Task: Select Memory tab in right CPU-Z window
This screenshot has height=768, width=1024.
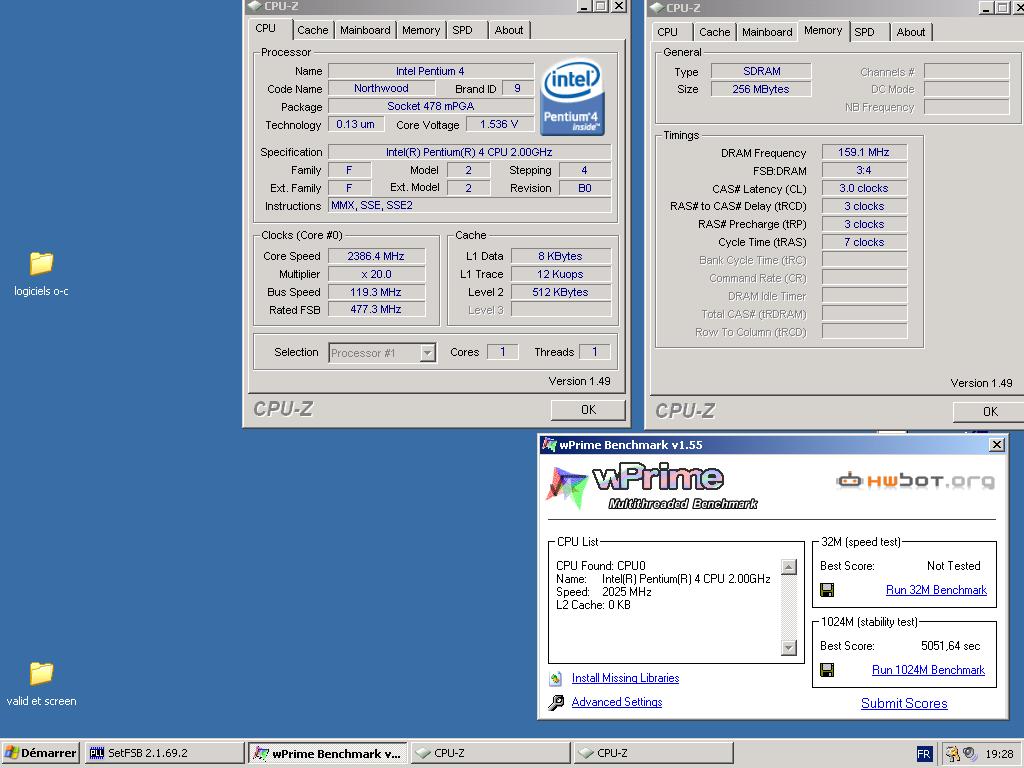Action: coord(823,30)
